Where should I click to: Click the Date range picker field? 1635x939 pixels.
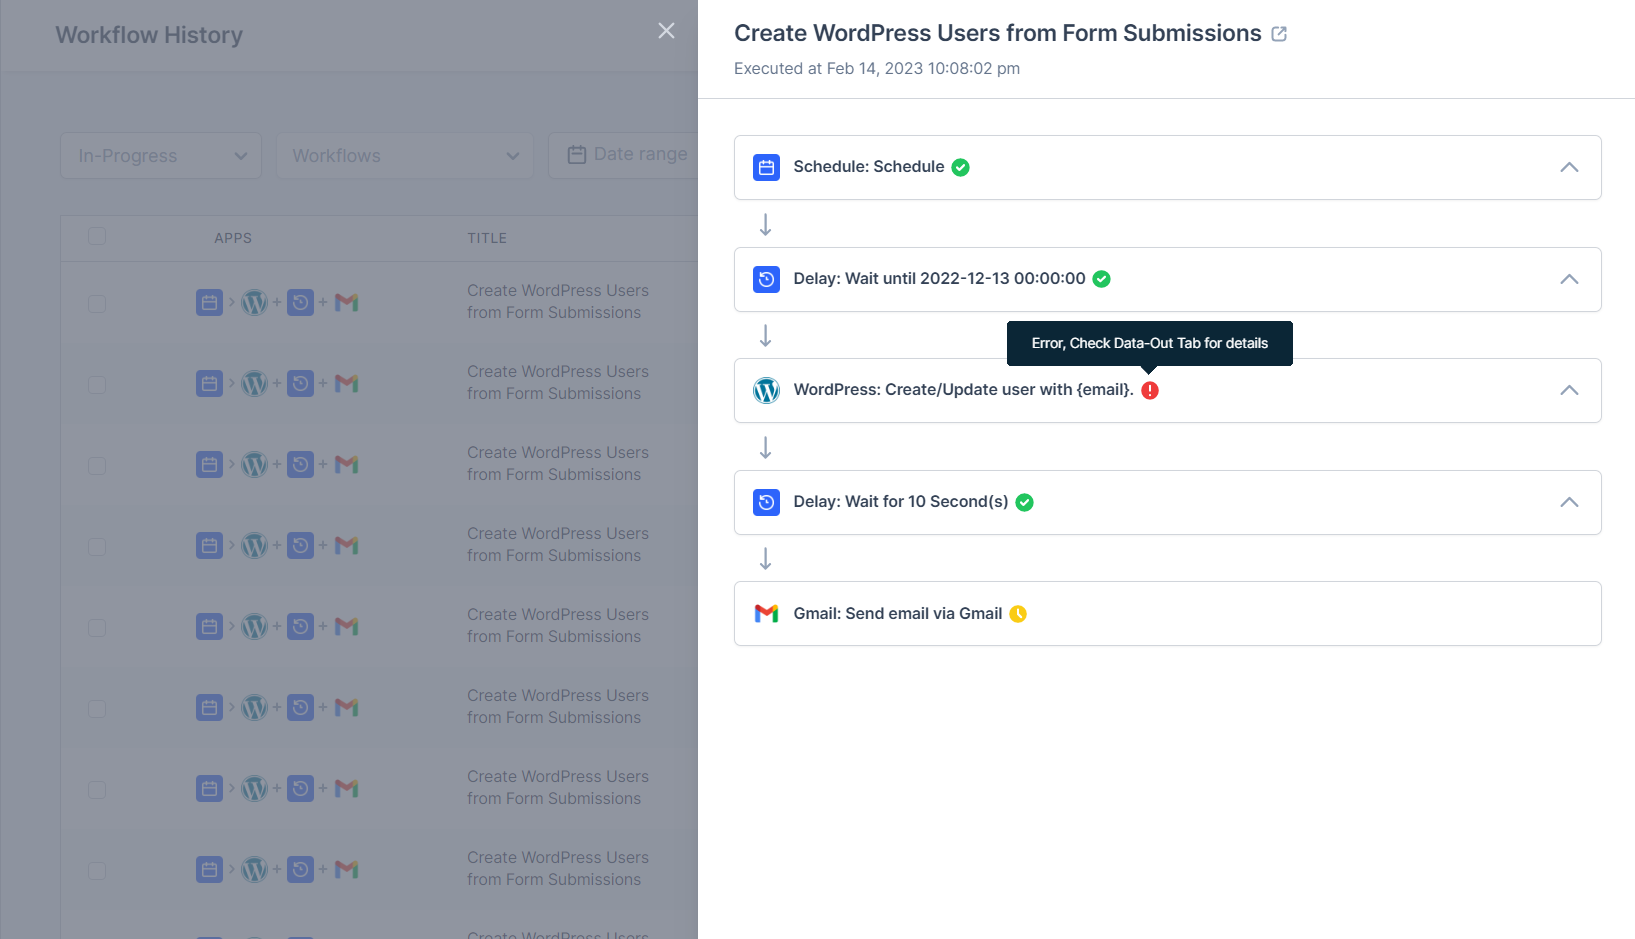tap(627, 155)
